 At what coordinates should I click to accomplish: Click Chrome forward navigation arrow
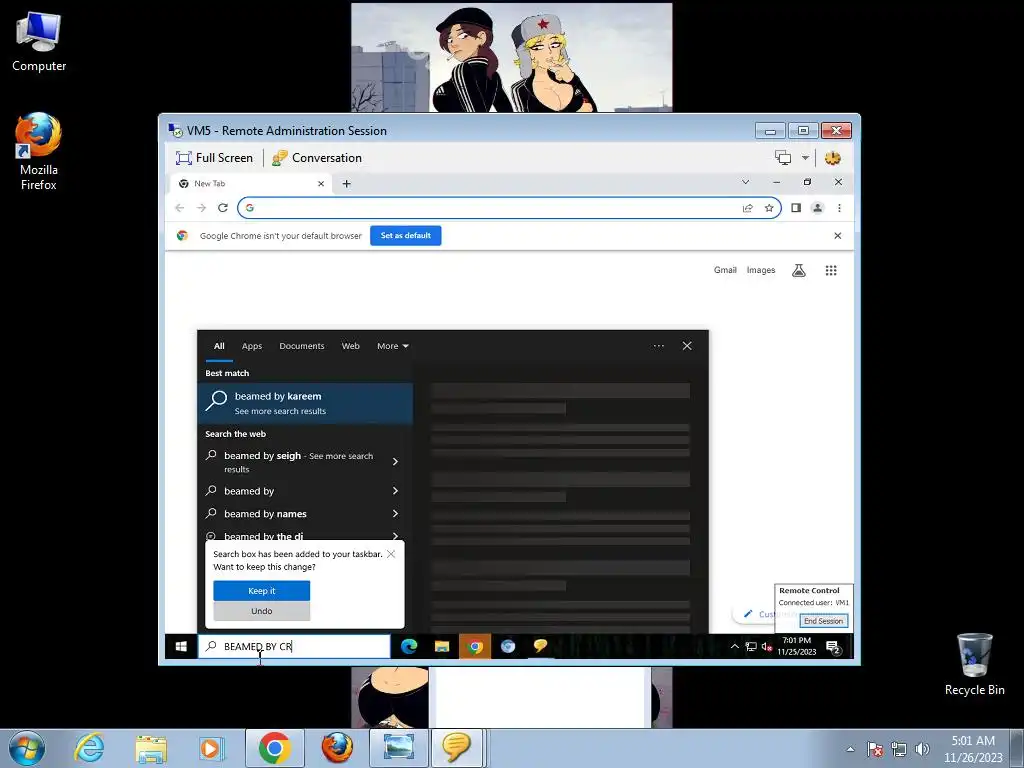click(201, 208)
